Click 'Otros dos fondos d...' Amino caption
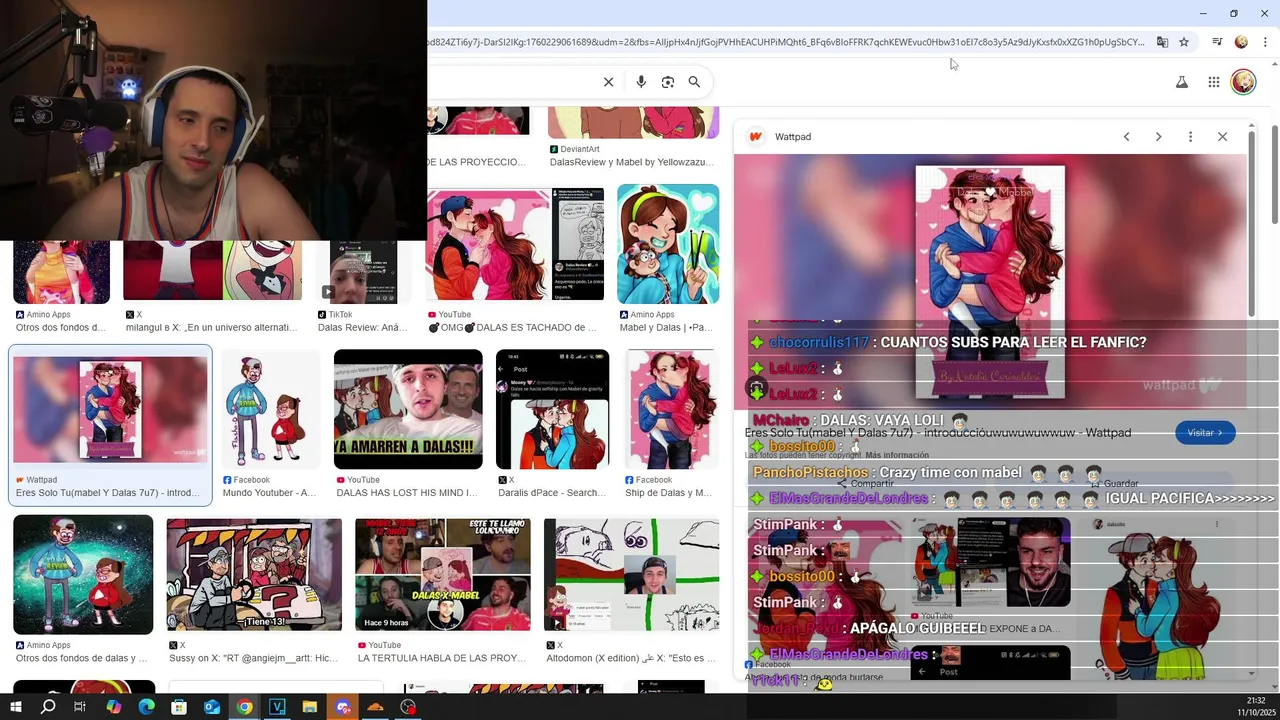The image size is (1280, 720). tap(60, 328)
